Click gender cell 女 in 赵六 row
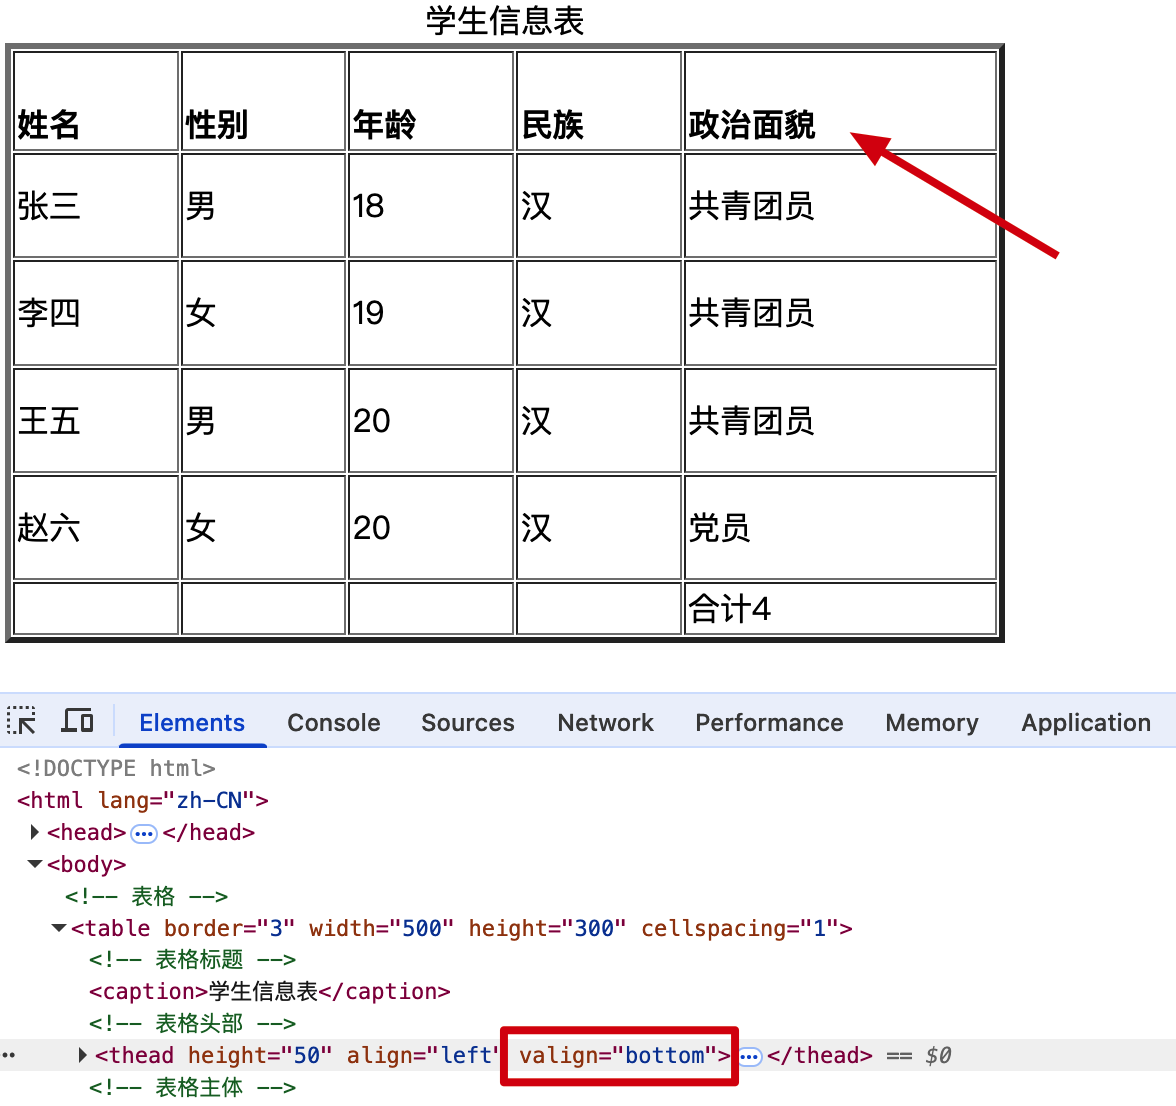 pyautogui.click(x=263, y=527)
